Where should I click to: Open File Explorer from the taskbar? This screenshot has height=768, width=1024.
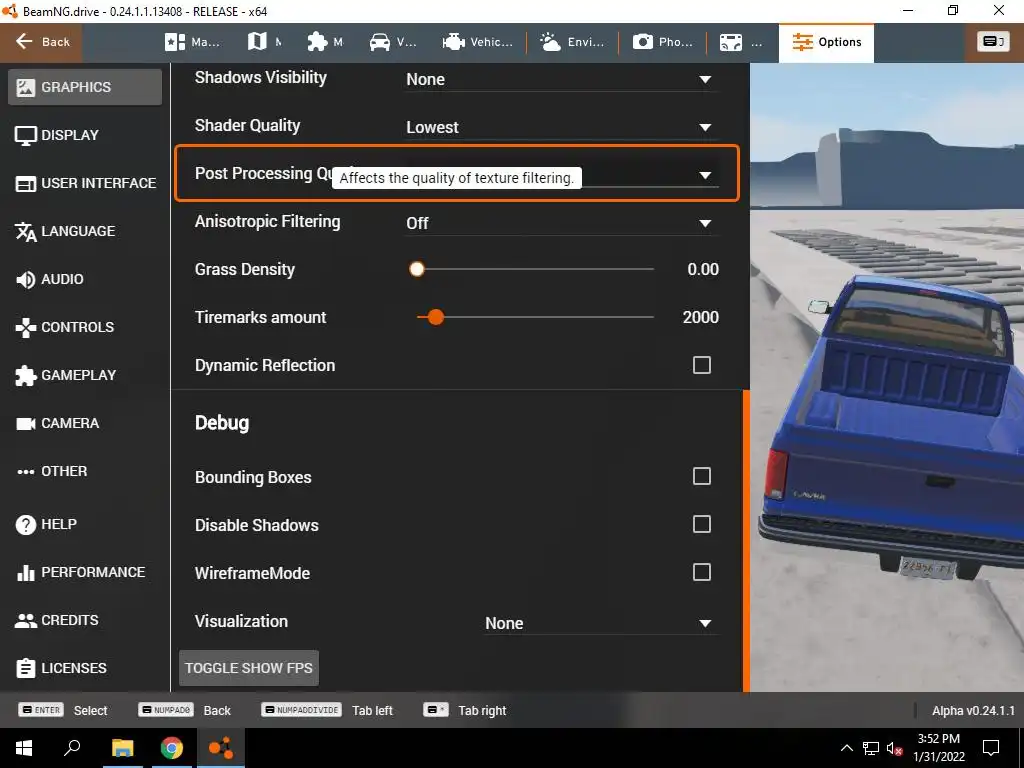[122, 748]
